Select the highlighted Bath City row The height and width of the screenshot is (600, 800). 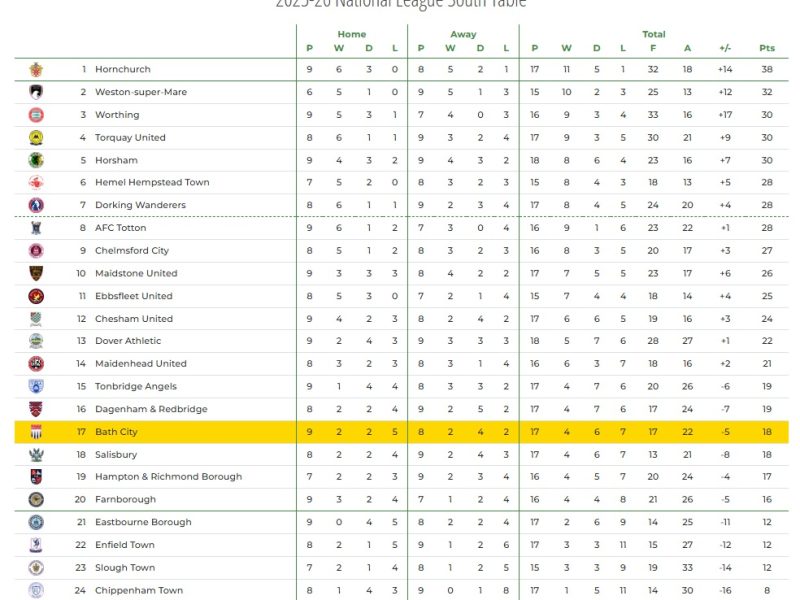pos(400,432)
